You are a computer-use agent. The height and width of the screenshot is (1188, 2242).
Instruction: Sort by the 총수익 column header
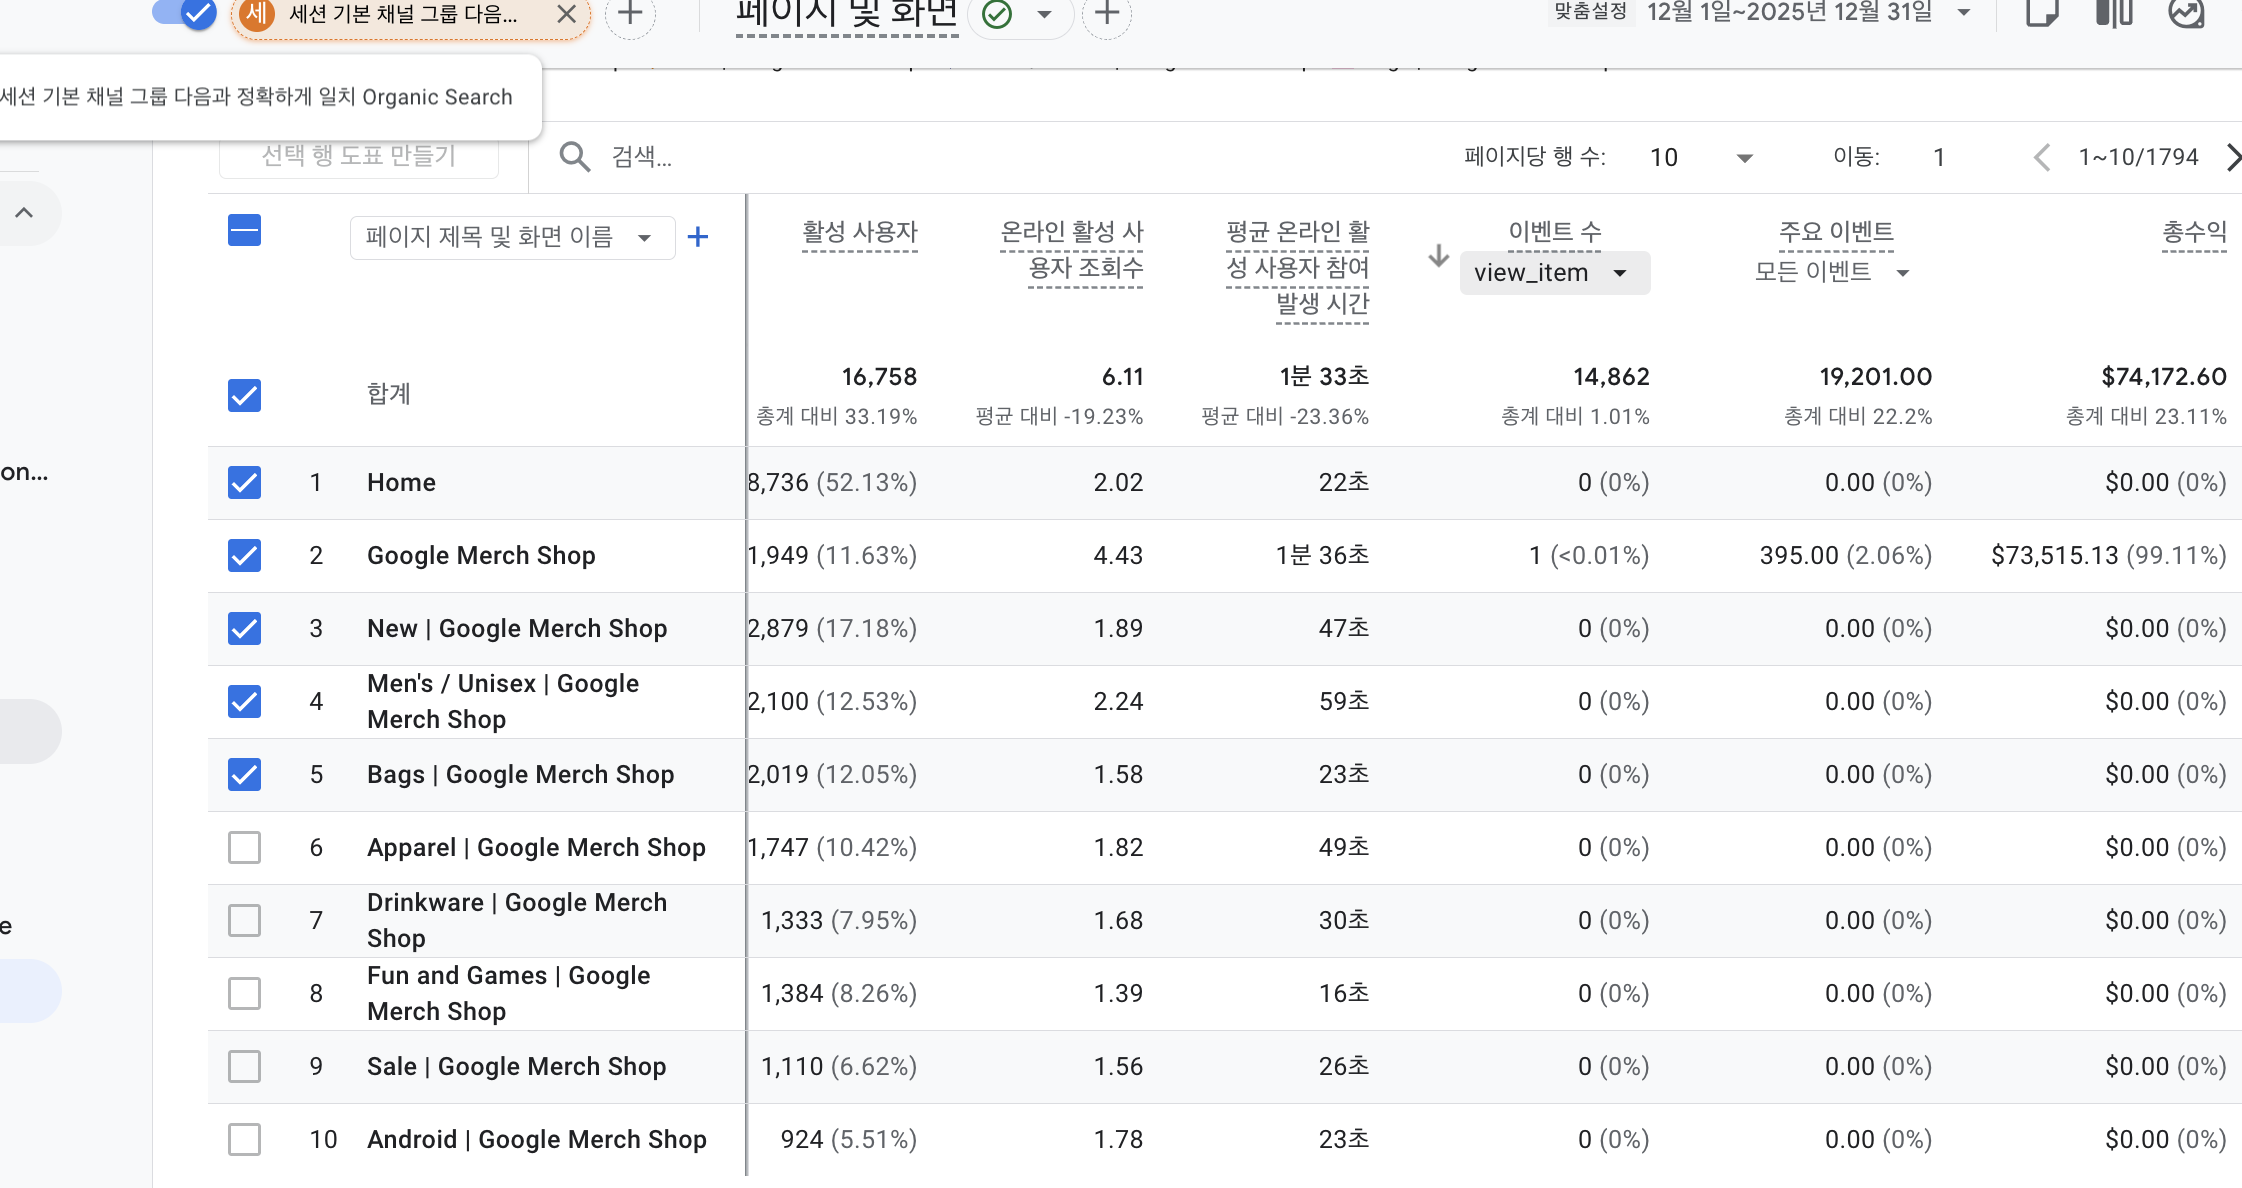(x=2194, y=232)
